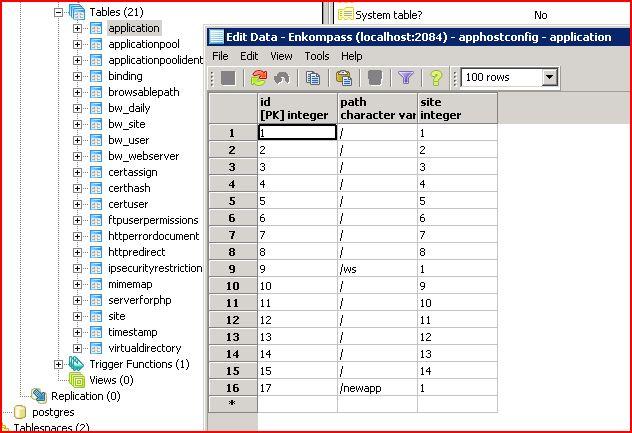Click the table icon beside certhash
Screen dimensions: 632x433
pyautogui.click(x=96, y=188)
